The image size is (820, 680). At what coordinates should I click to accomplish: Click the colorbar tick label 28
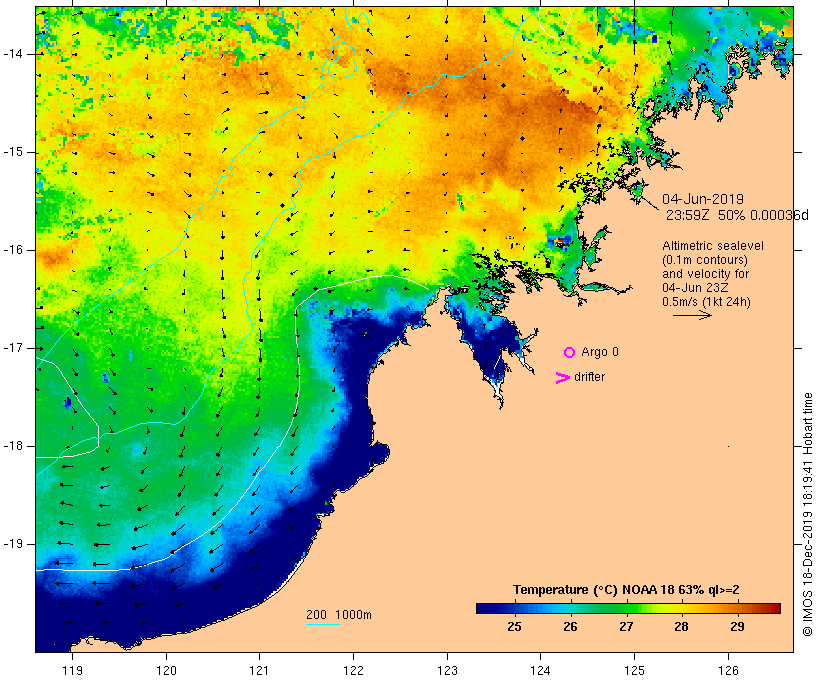[681, 627]
